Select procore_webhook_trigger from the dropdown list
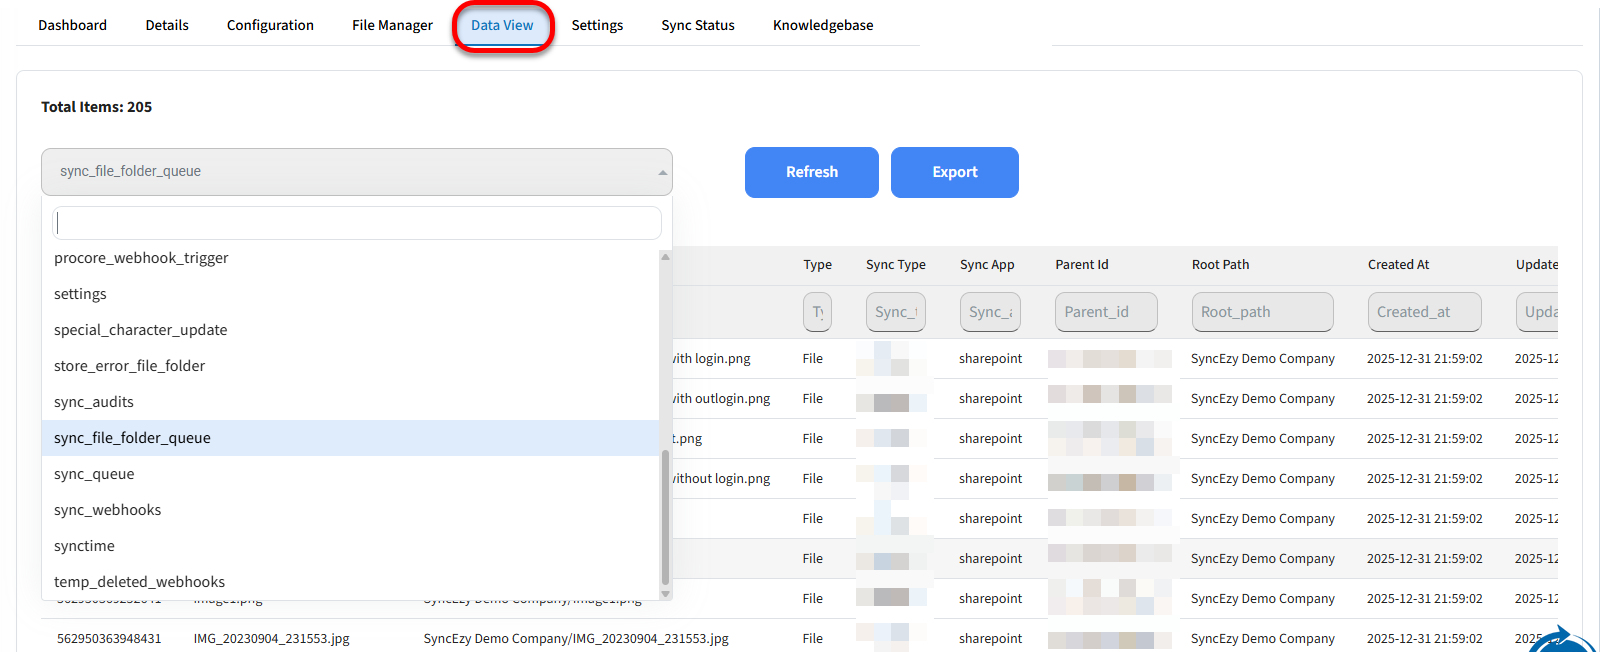 click(141, 258)
